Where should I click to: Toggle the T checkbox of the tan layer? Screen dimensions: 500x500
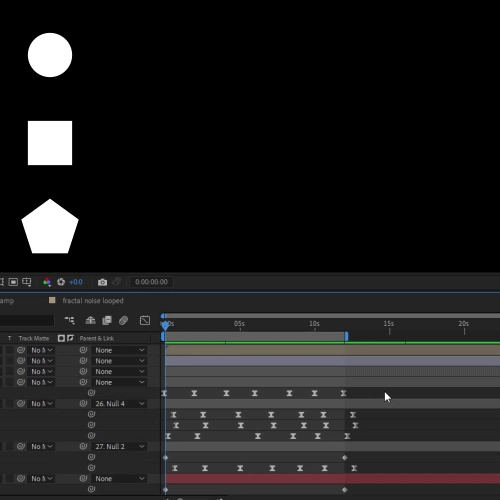(10, 350)
